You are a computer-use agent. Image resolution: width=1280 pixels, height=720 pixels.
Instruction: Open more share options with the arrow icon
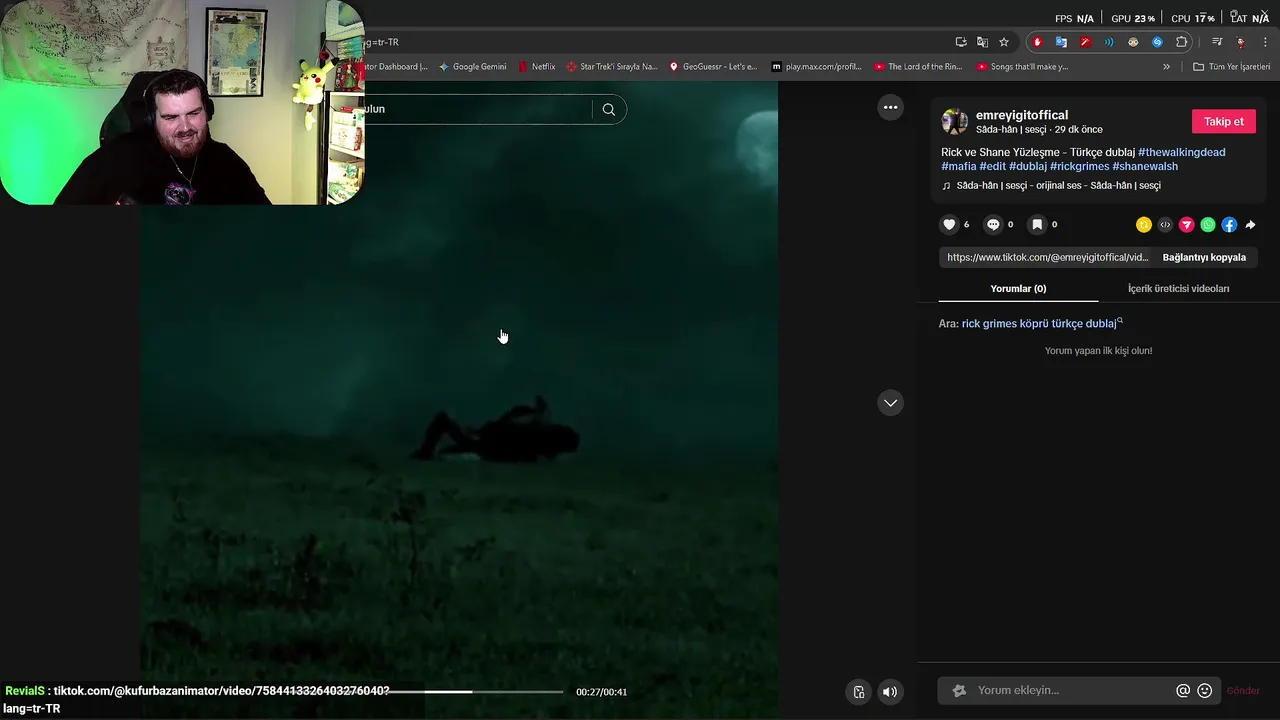1250,225
